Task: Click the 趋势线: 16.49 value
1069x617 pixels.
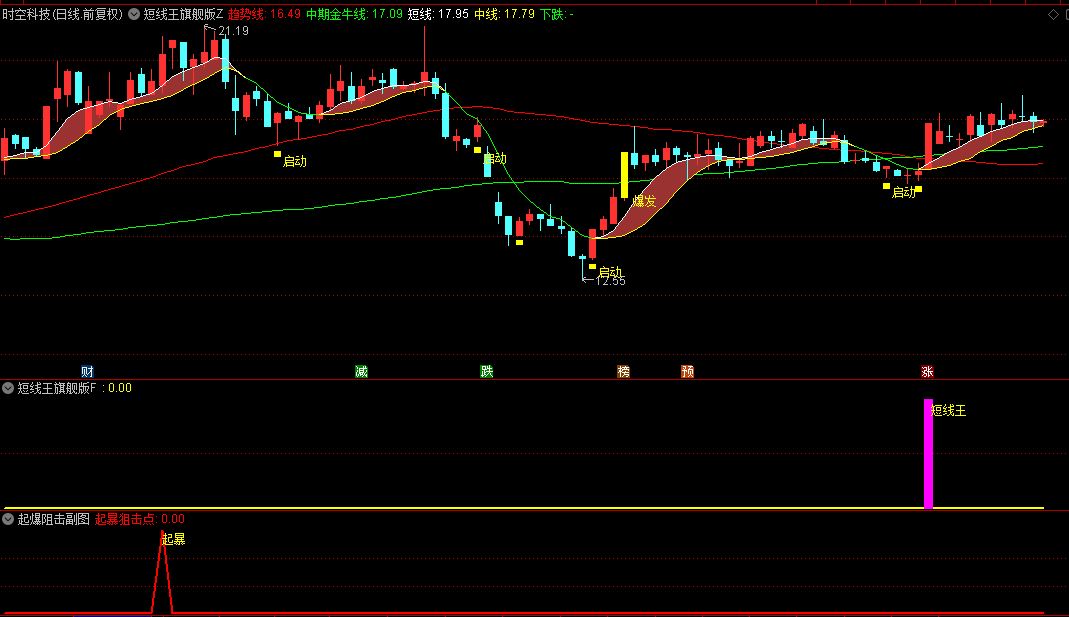Action: coord(264,14)
